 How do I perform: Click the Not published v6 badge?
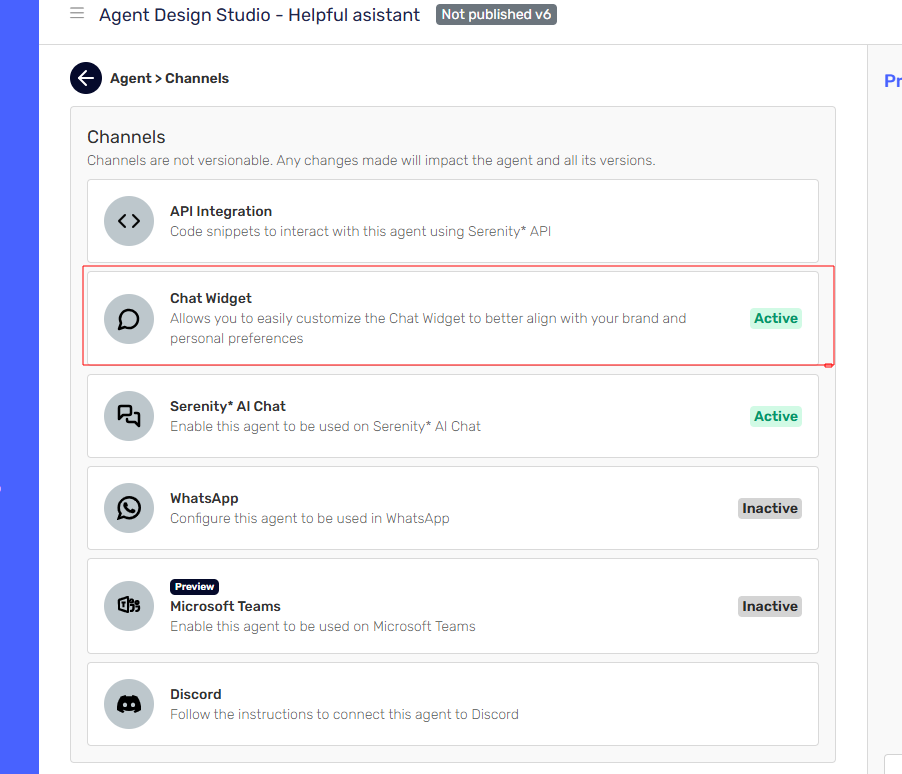pos(496,14)
